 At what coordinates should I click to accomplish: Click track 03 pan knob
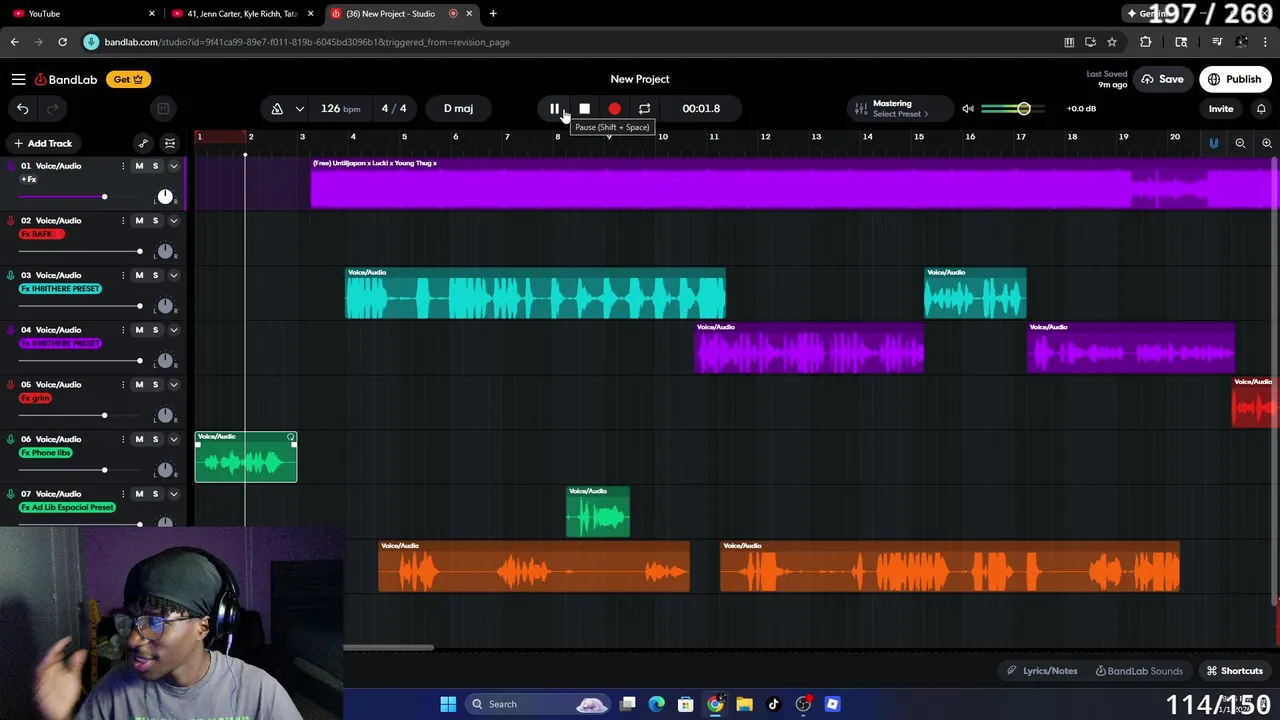point(165,306)
